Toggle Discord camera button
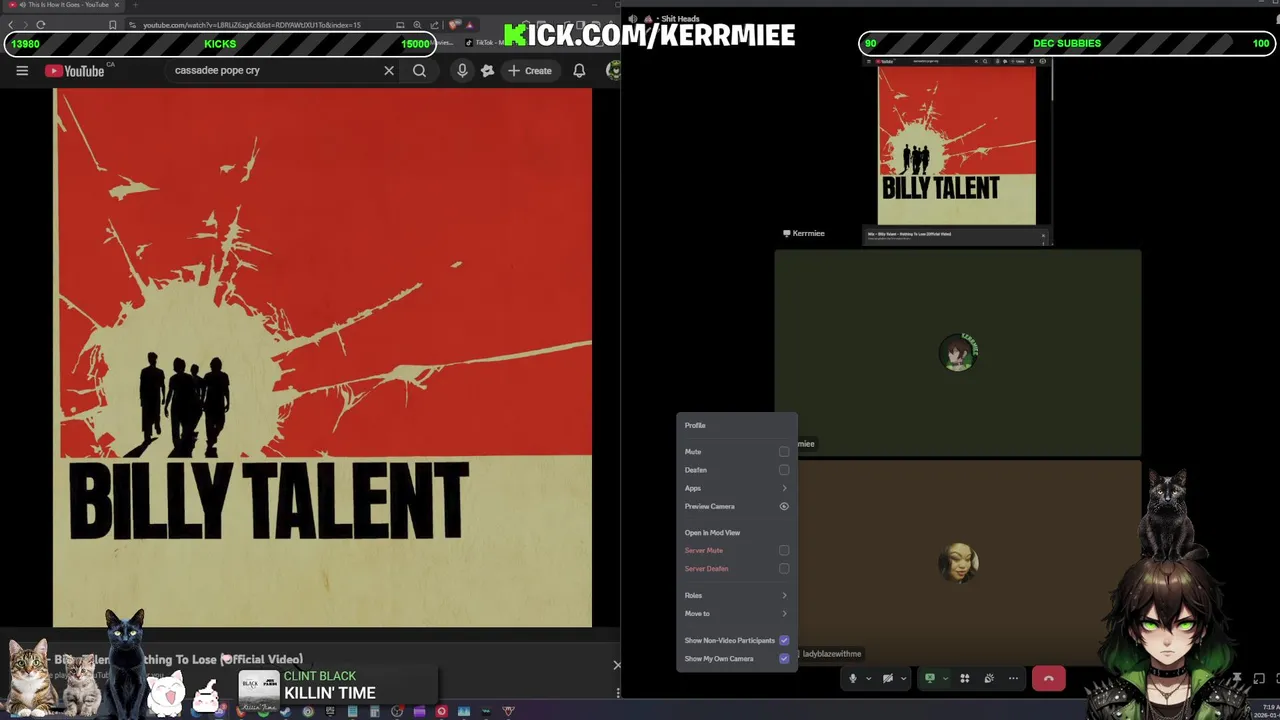 [888, 678]
